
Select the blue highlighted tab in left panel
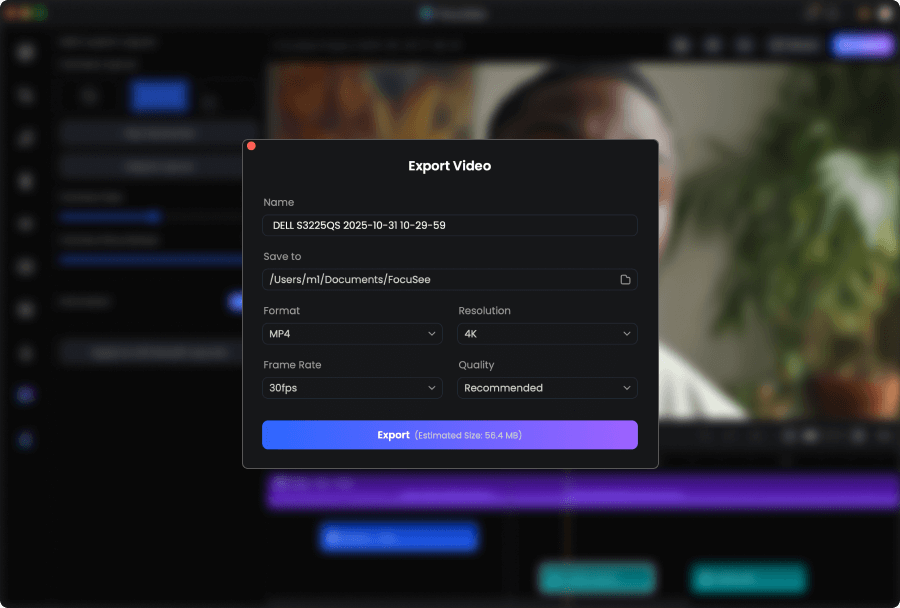point(158,96)
